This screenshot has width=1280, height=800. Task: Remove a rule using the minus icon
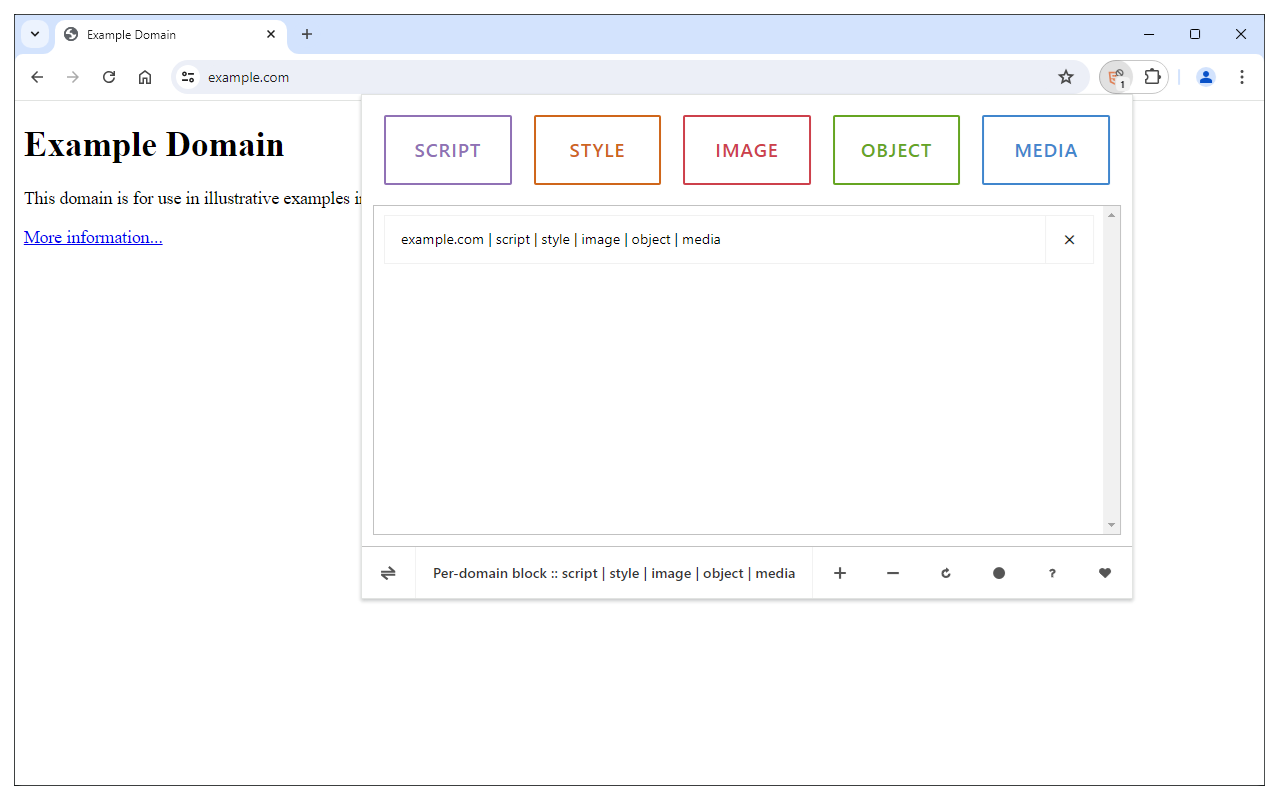click(x=892, y=572)
